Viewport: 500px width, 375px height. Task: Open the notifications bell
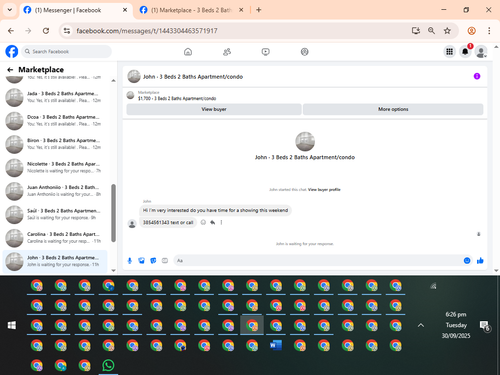coord(465,52)
